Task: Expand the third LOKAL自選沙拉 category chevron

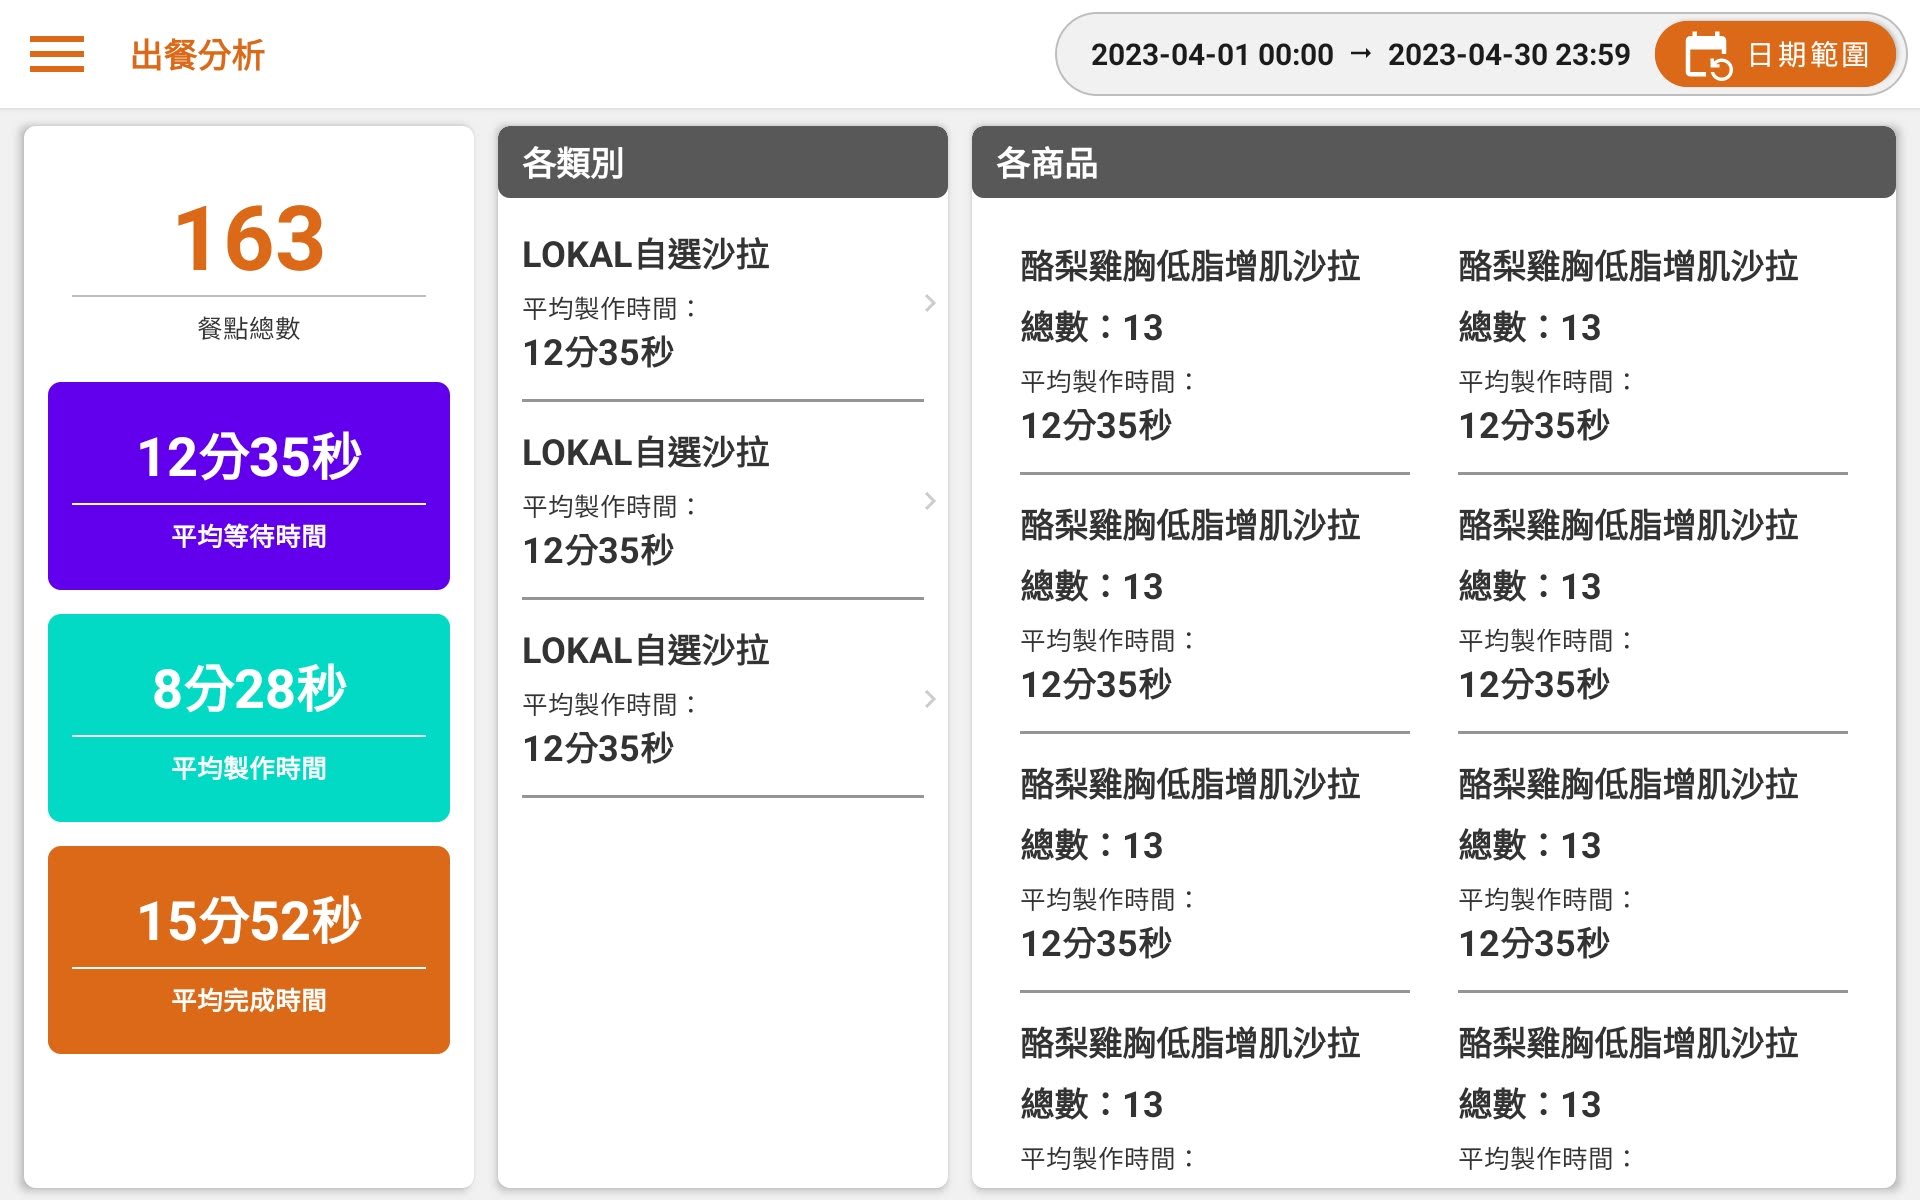Action: 930,699
